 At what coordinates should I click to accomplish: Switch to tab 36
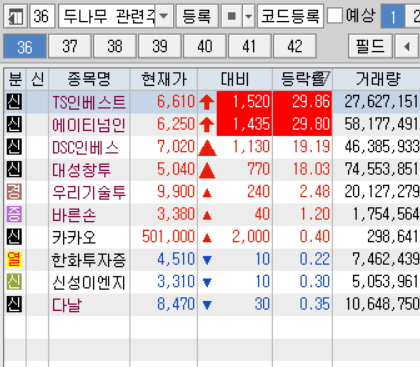(25, 46)
